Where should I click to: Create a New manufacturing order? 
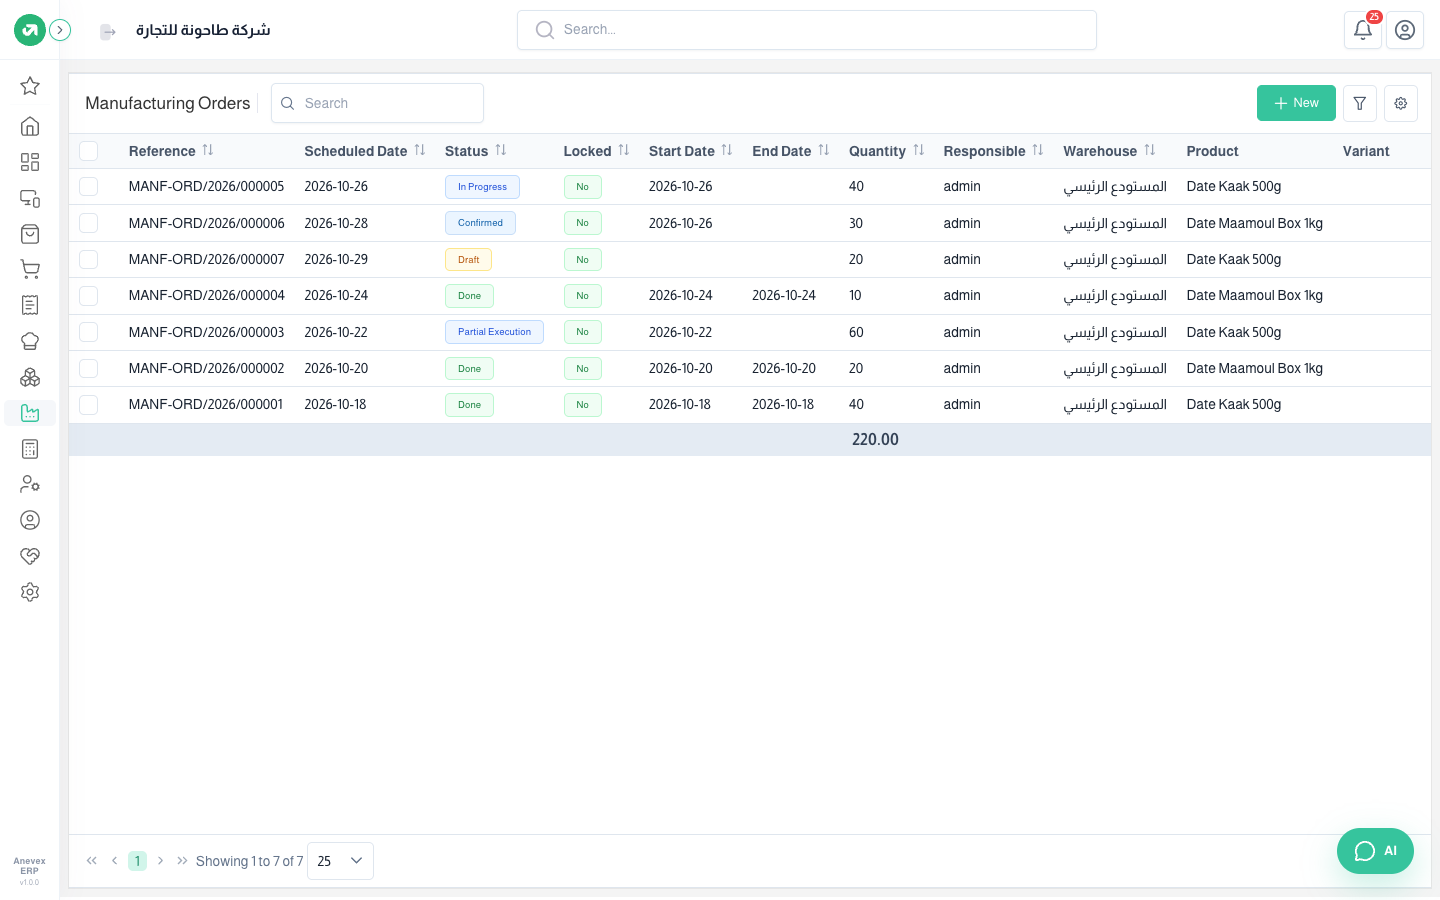(x=1296, y=103)
